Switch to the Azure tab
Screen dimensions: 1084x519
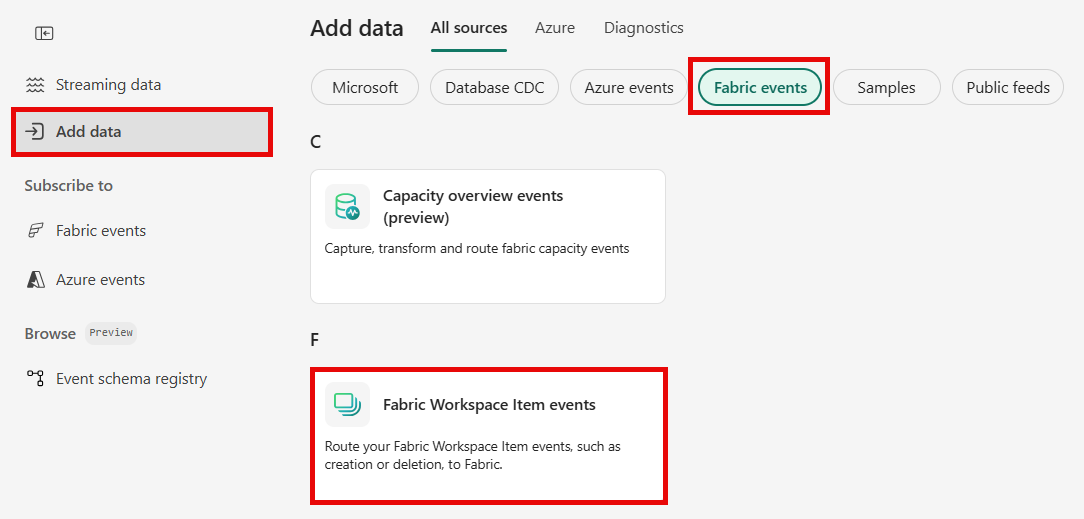pyautogui.click(x=555, y=28)
